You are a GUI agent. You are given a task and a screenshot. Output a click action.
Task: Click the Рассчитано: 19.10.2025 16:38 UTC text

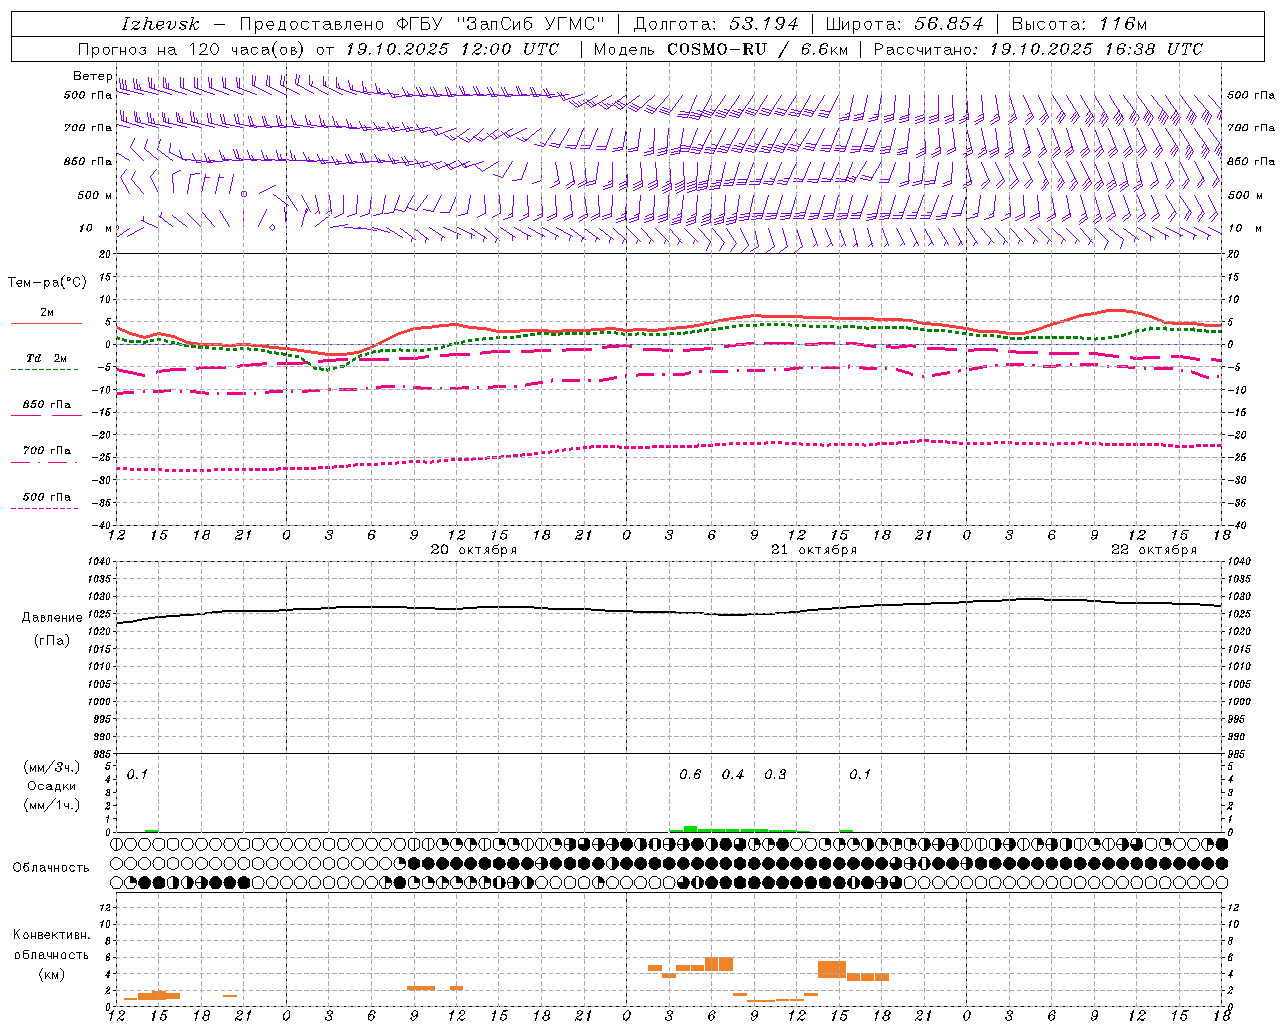[1038, 49]
